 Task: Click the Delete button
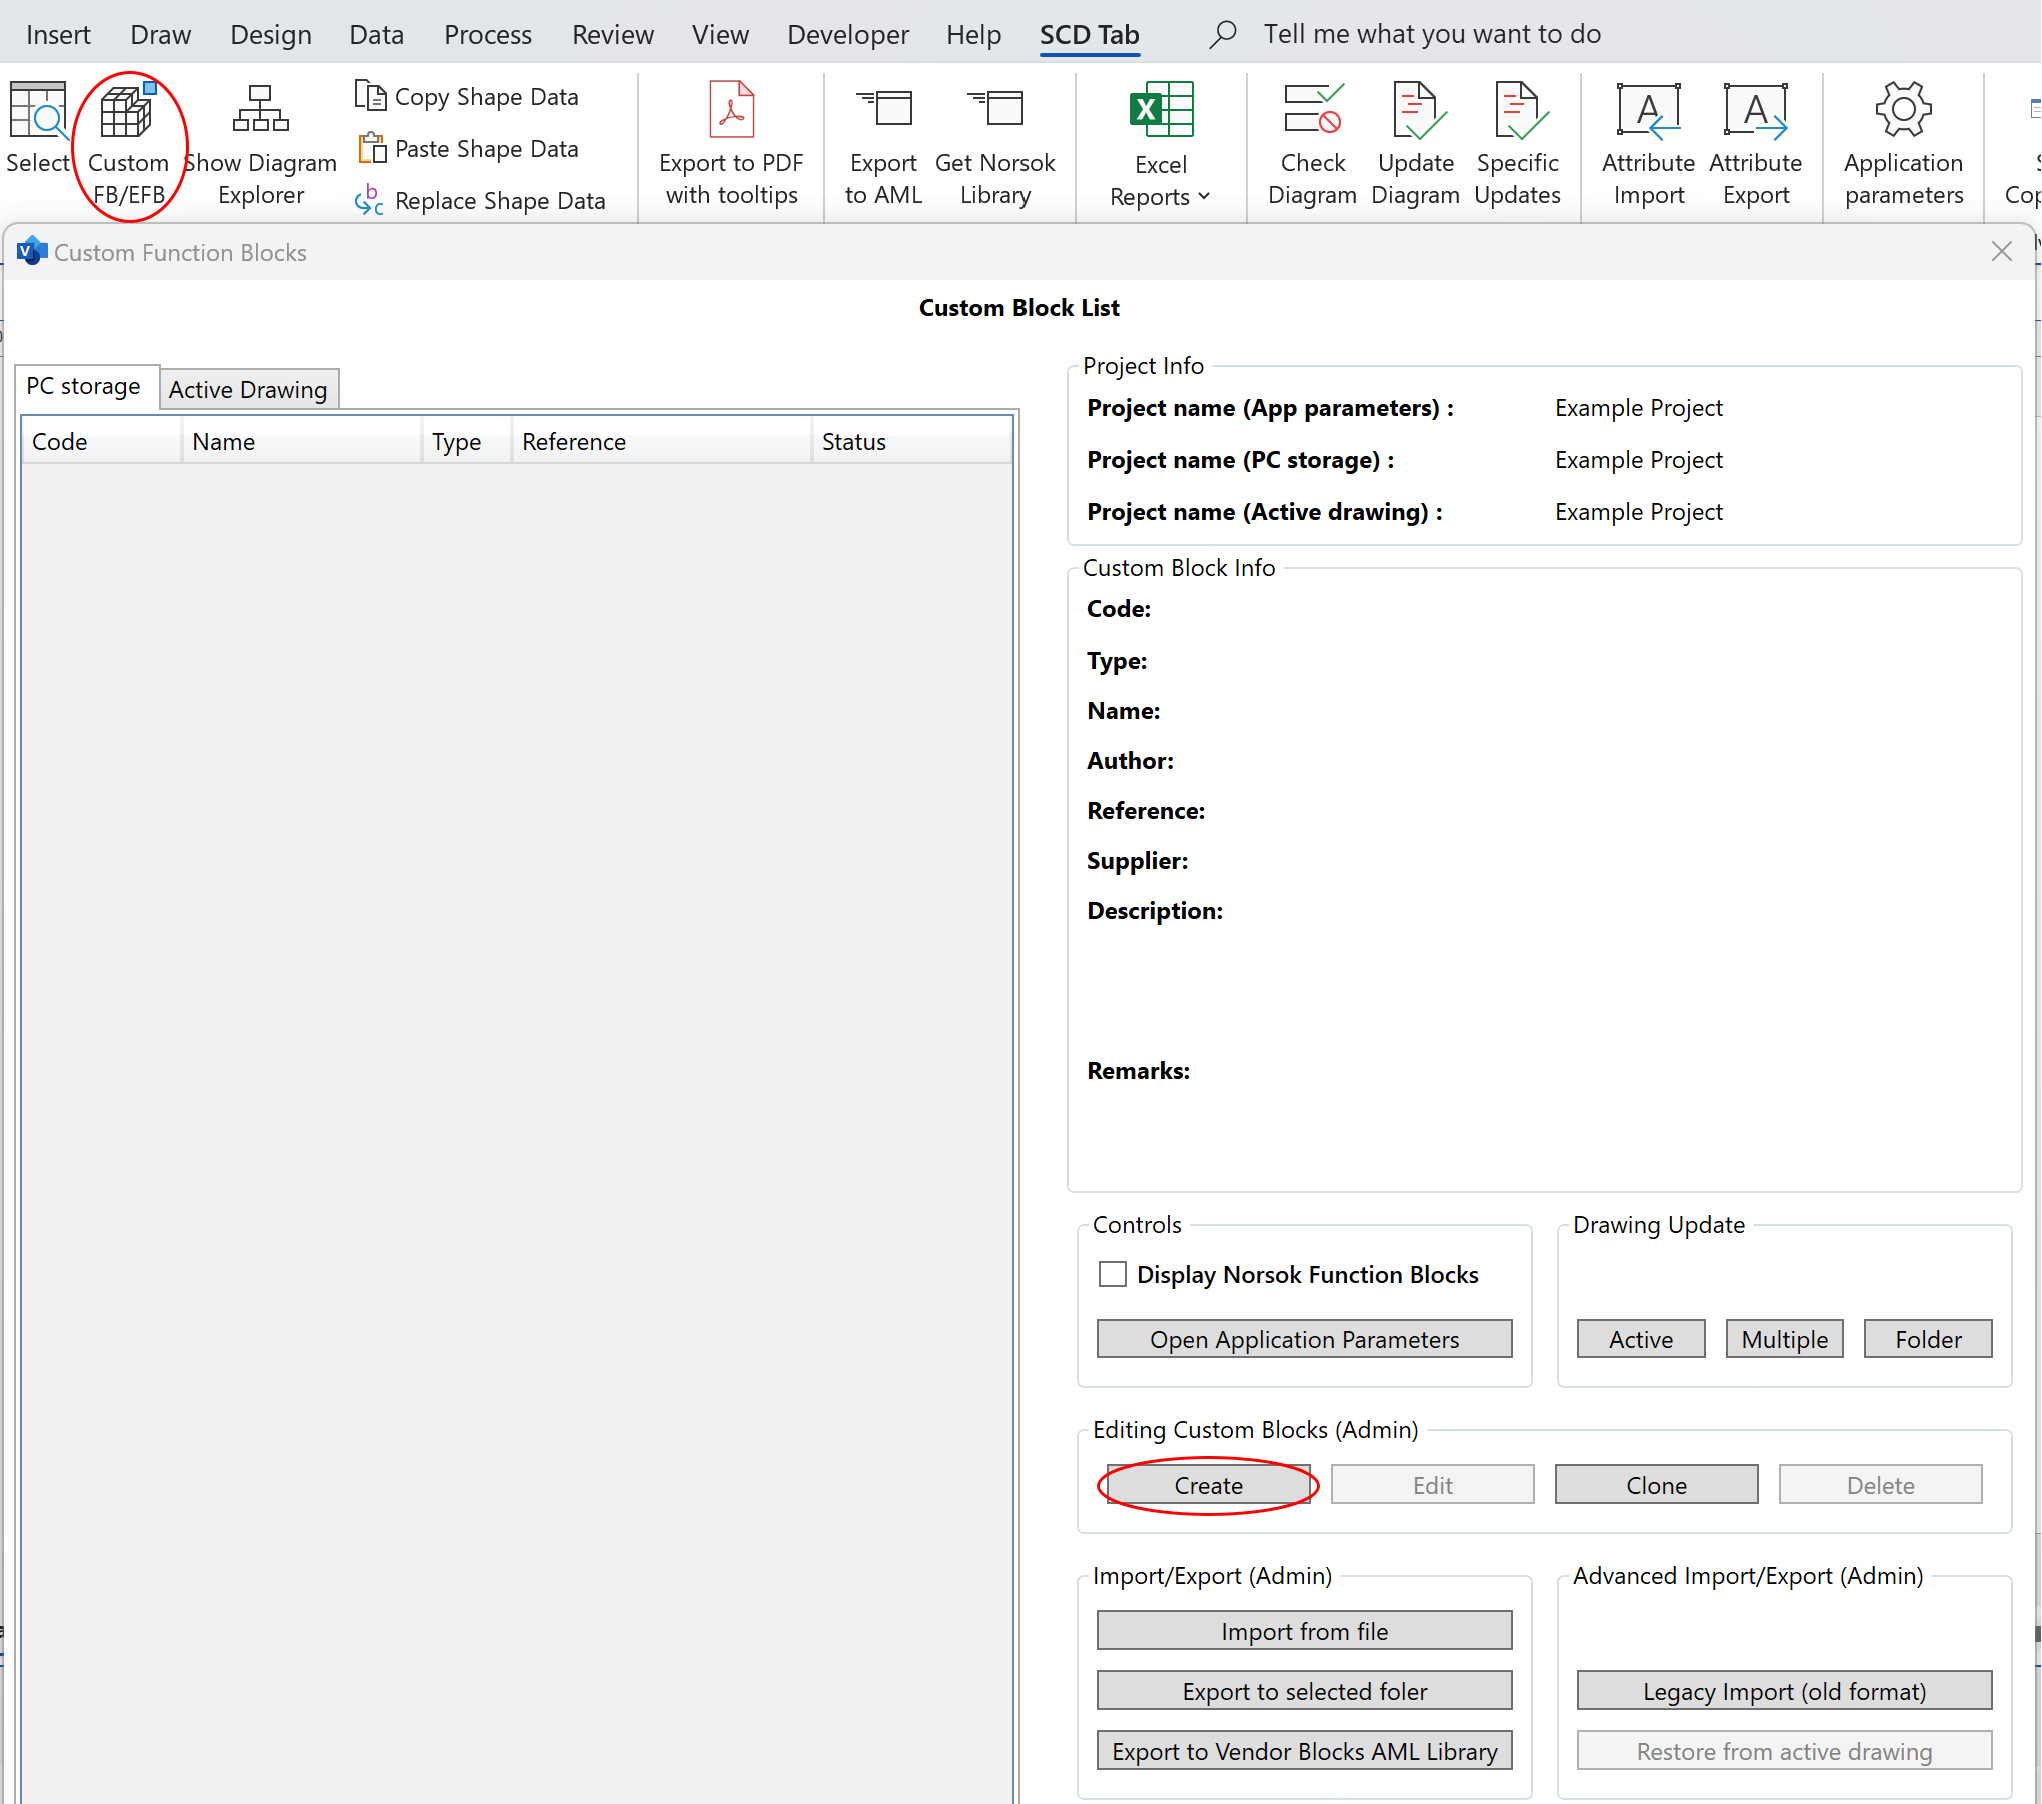pos(1880,1485)
